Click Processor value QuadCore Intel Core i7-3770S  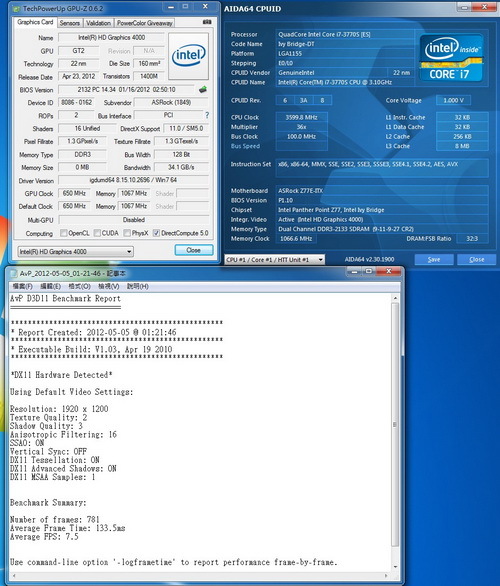coord(345,34)
